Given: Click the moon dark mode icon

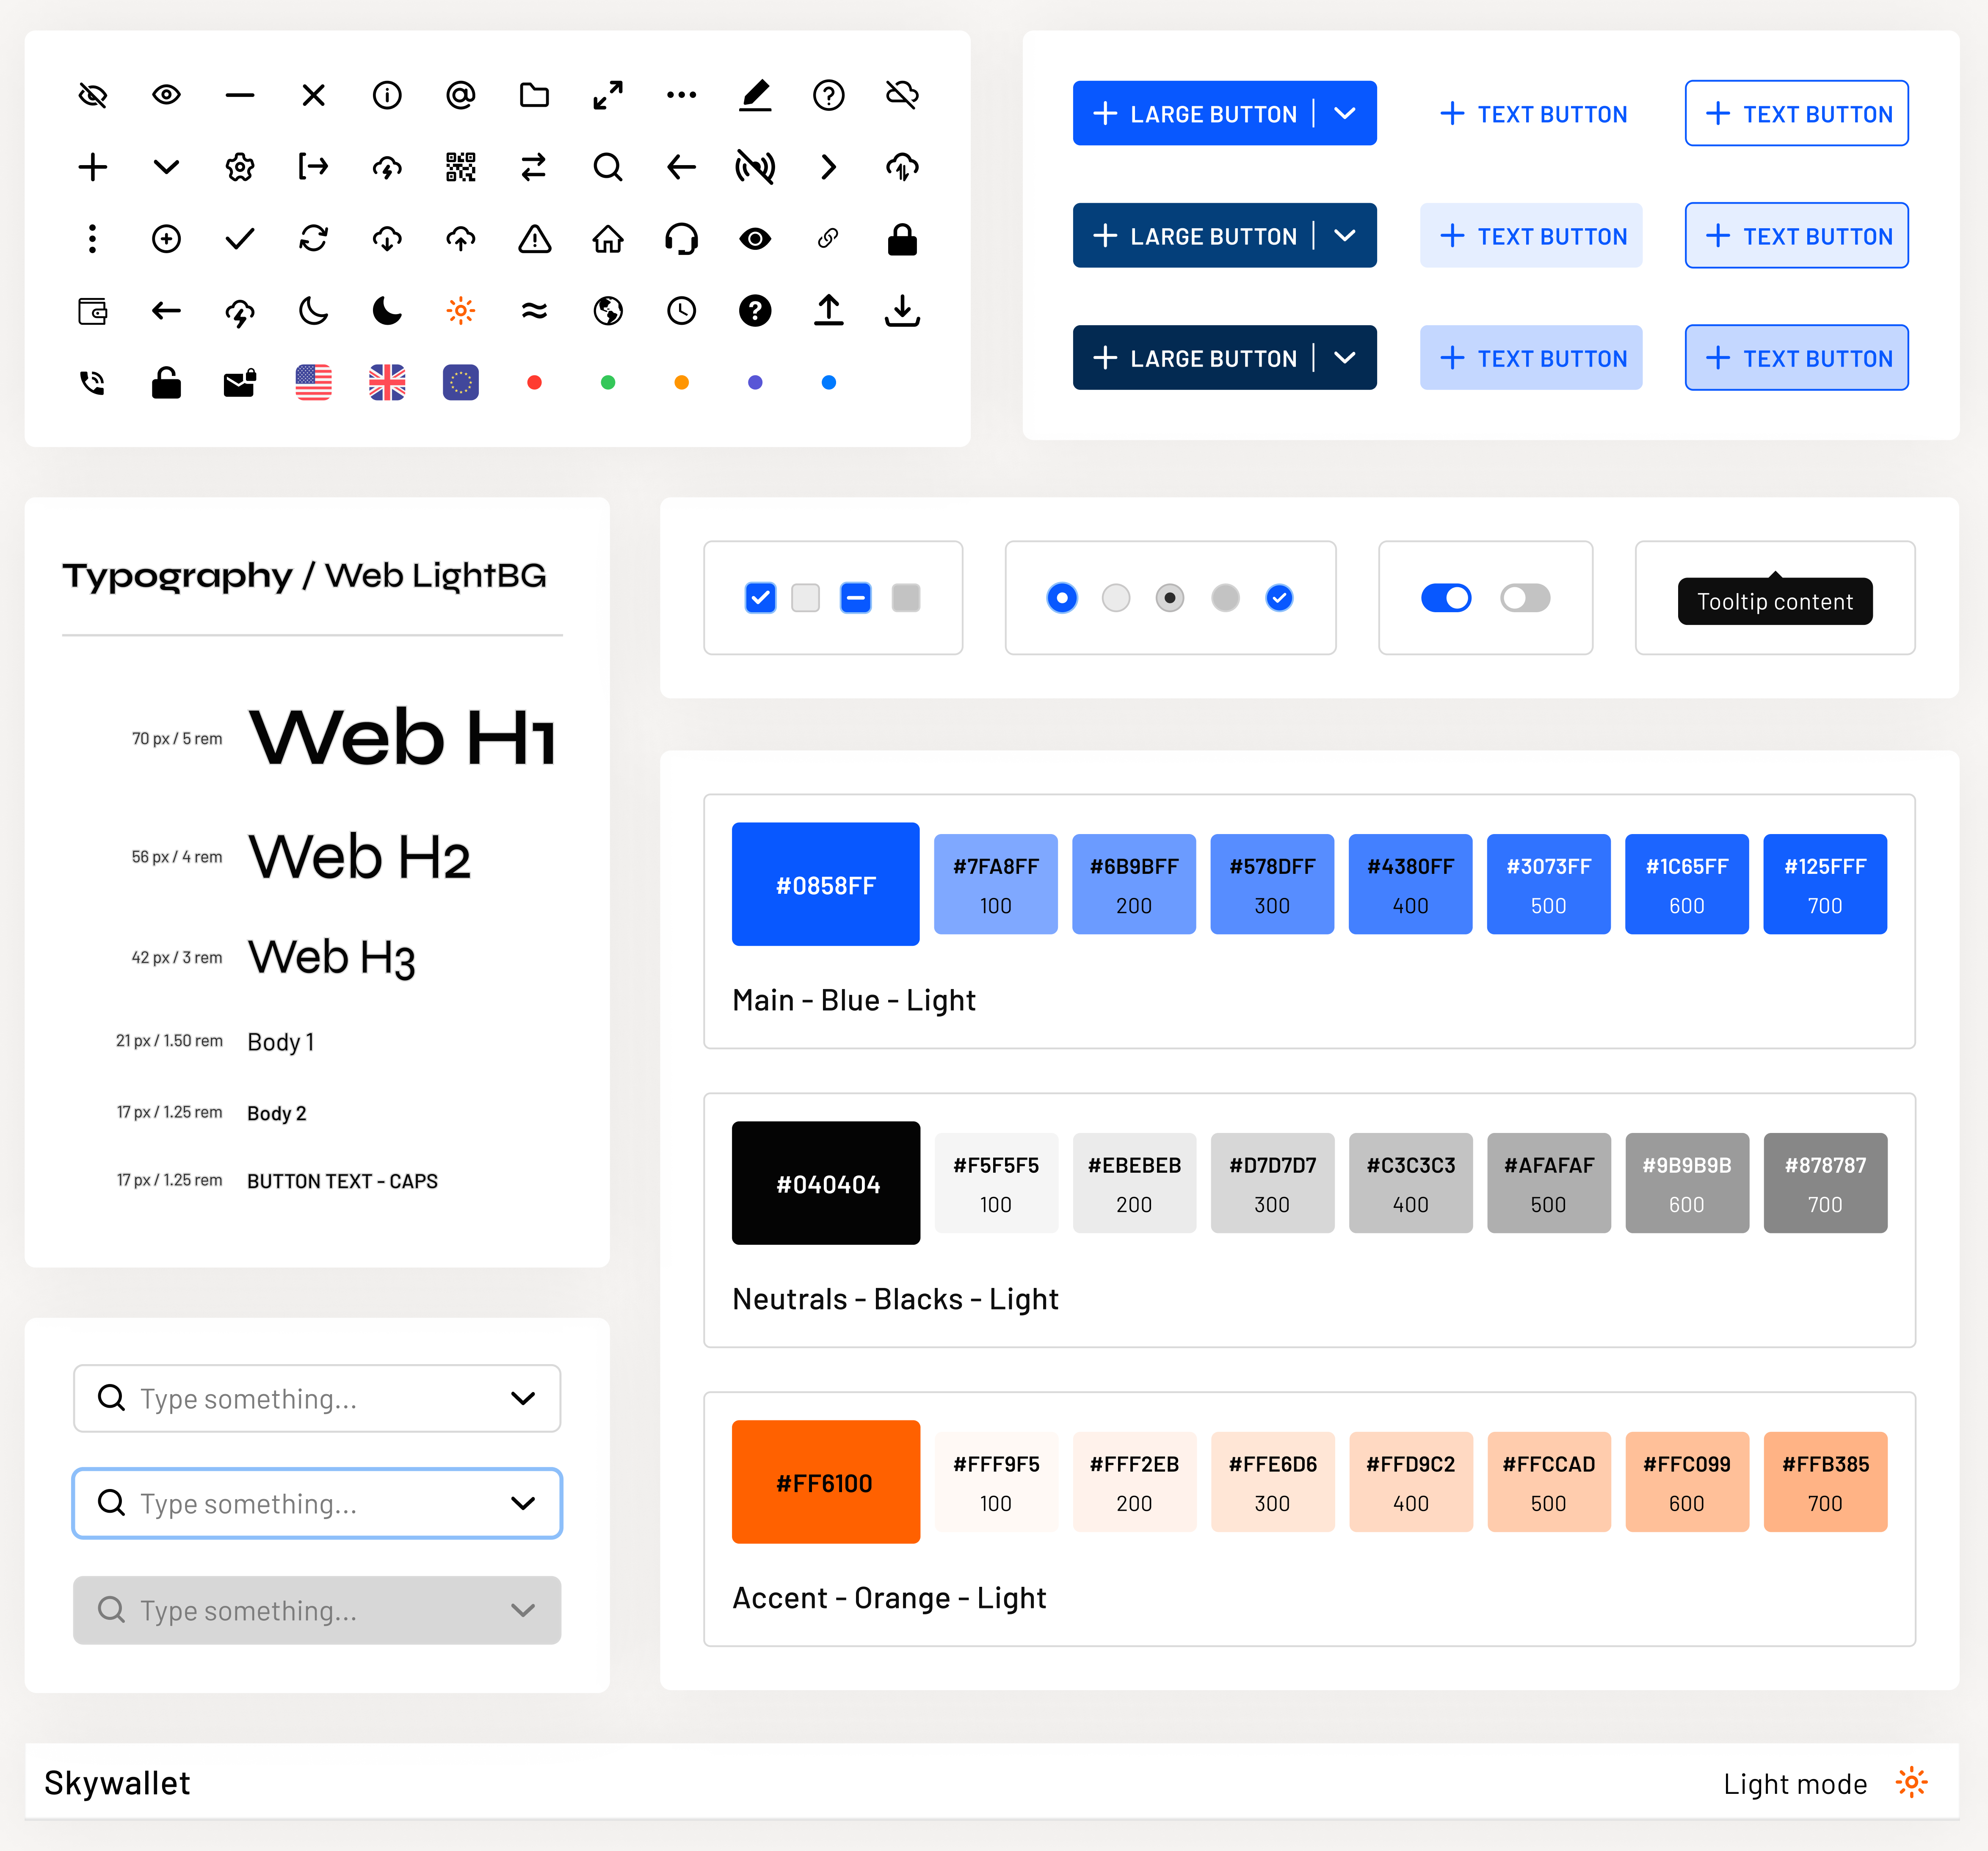Looking at the screenshot, I should (313, 311).
